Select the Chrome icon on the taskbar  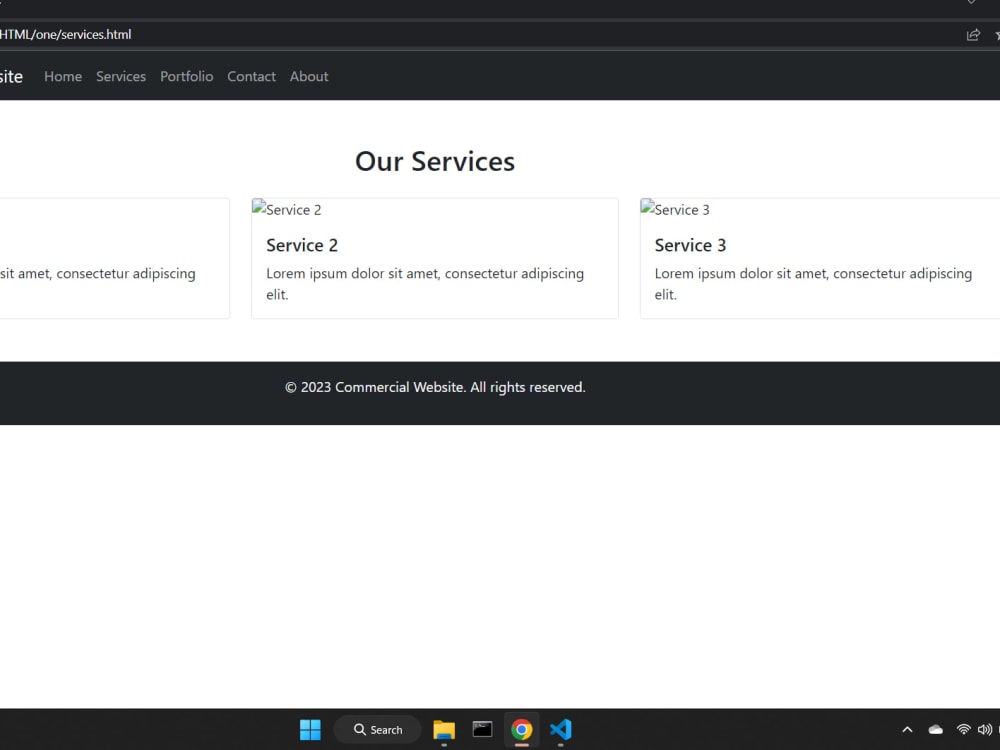(x=521, y=729)
